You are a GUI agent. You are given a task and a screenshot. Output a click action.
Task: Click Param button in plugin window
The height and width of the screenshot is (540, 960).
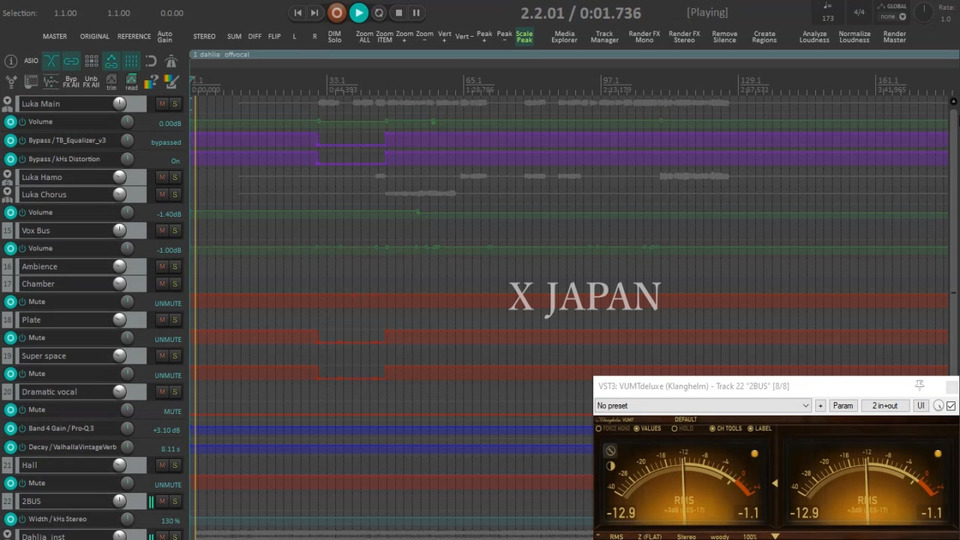[842, 406]
